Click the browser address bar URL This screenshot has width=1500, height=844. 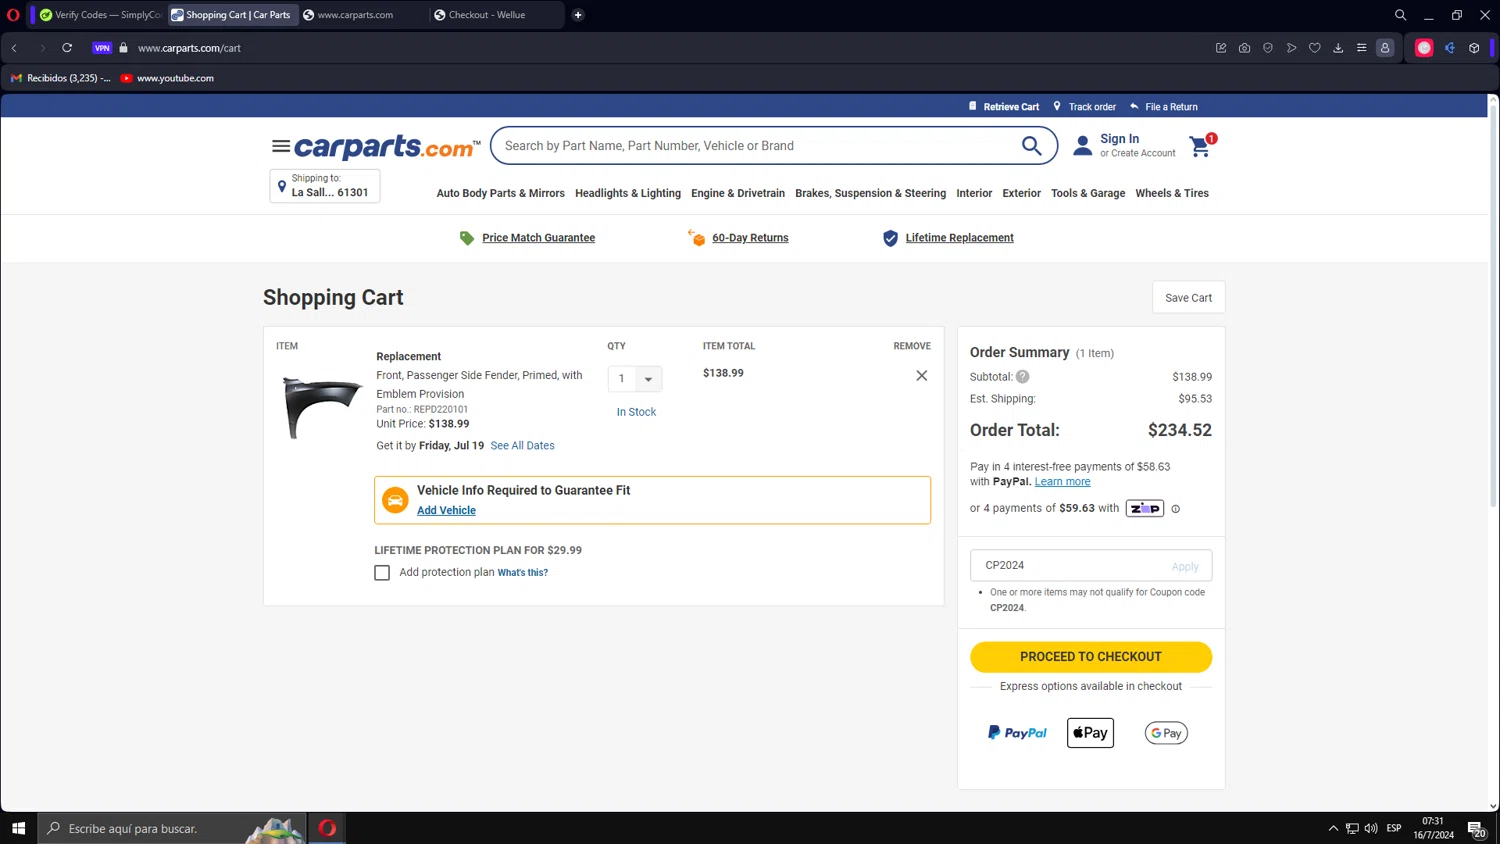click(x=189, y=48)
